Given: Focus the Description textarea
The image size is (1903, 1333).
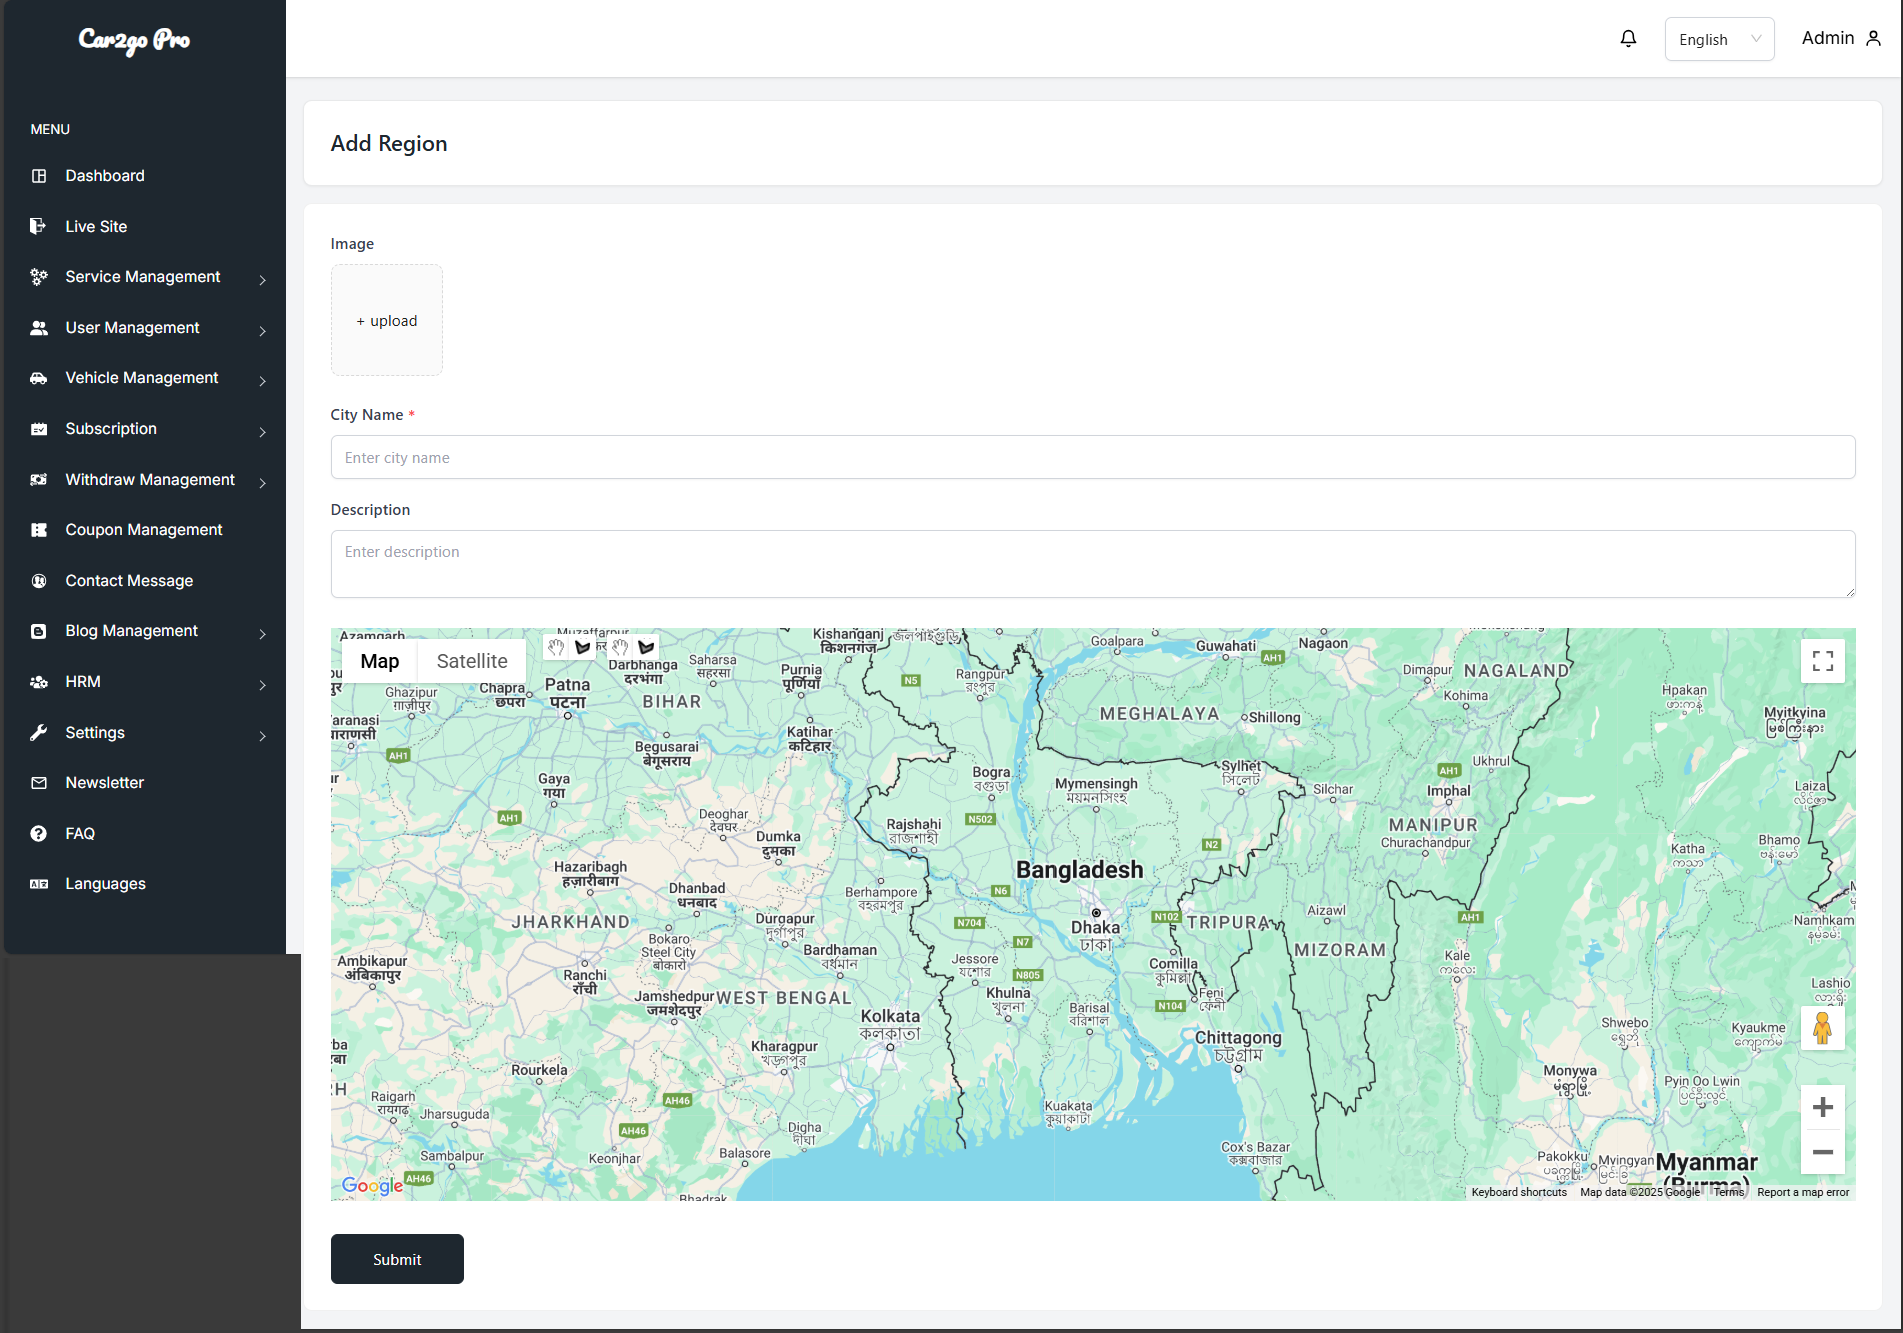Looking at the screenshot, I should (1093, 564).
